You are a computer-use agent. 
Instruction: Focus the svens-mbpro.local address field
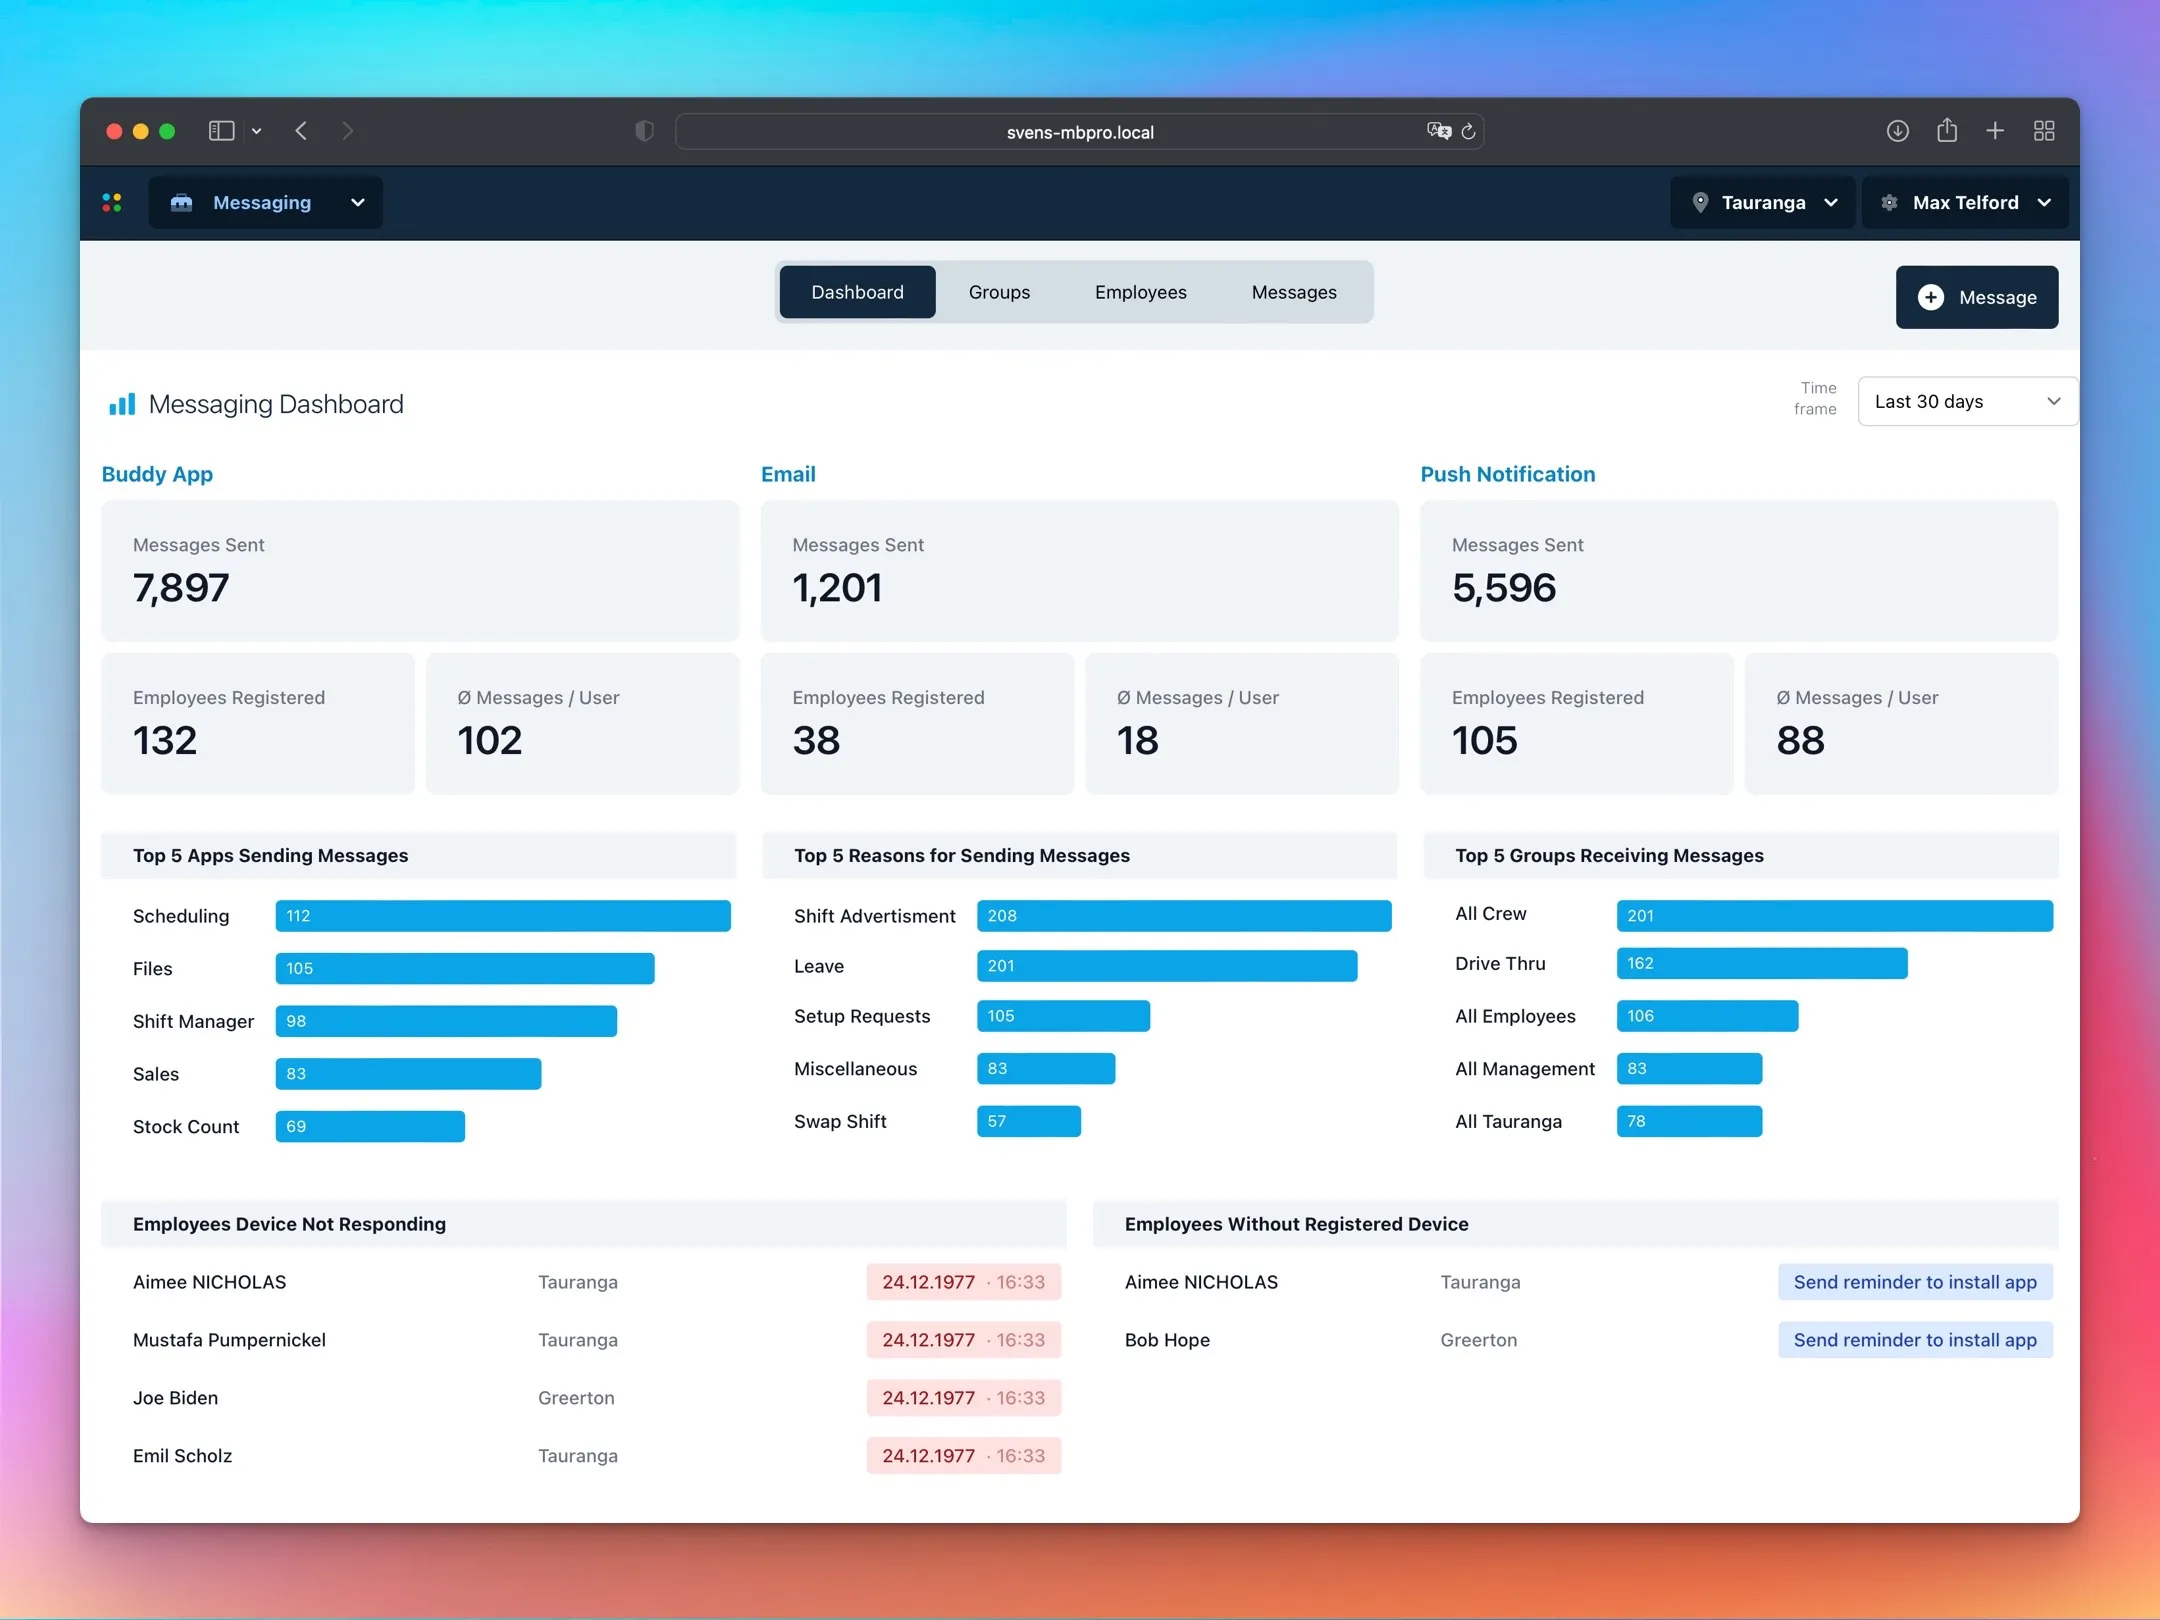(1079, 132)
